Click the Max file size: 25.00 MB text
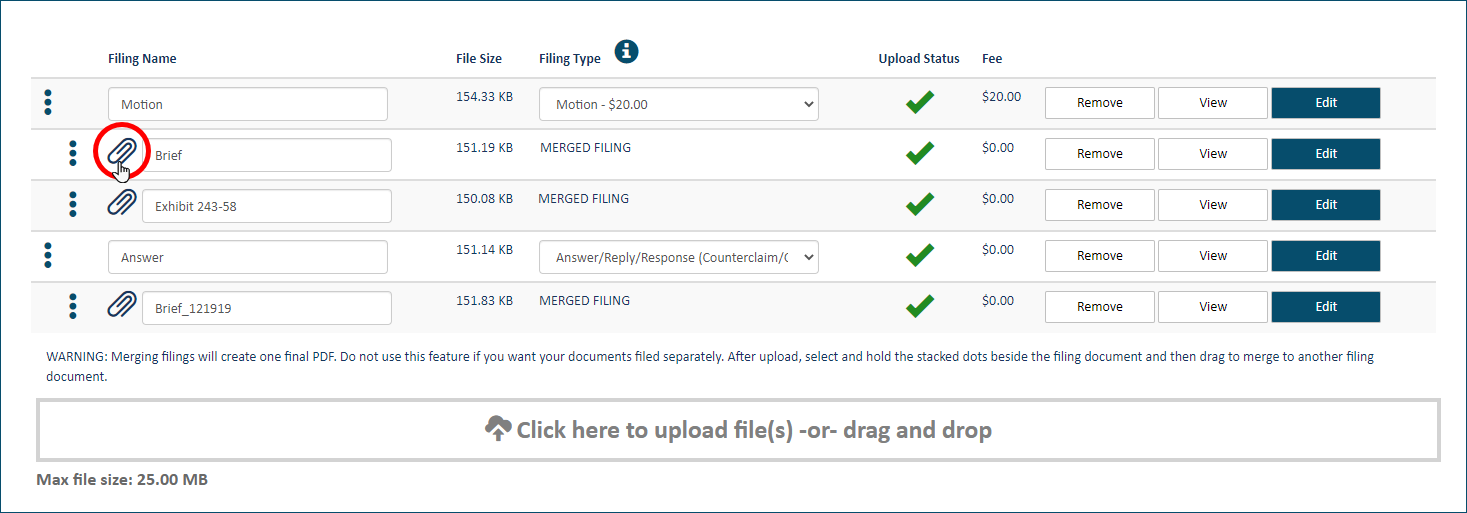 (x=122, y=480)
